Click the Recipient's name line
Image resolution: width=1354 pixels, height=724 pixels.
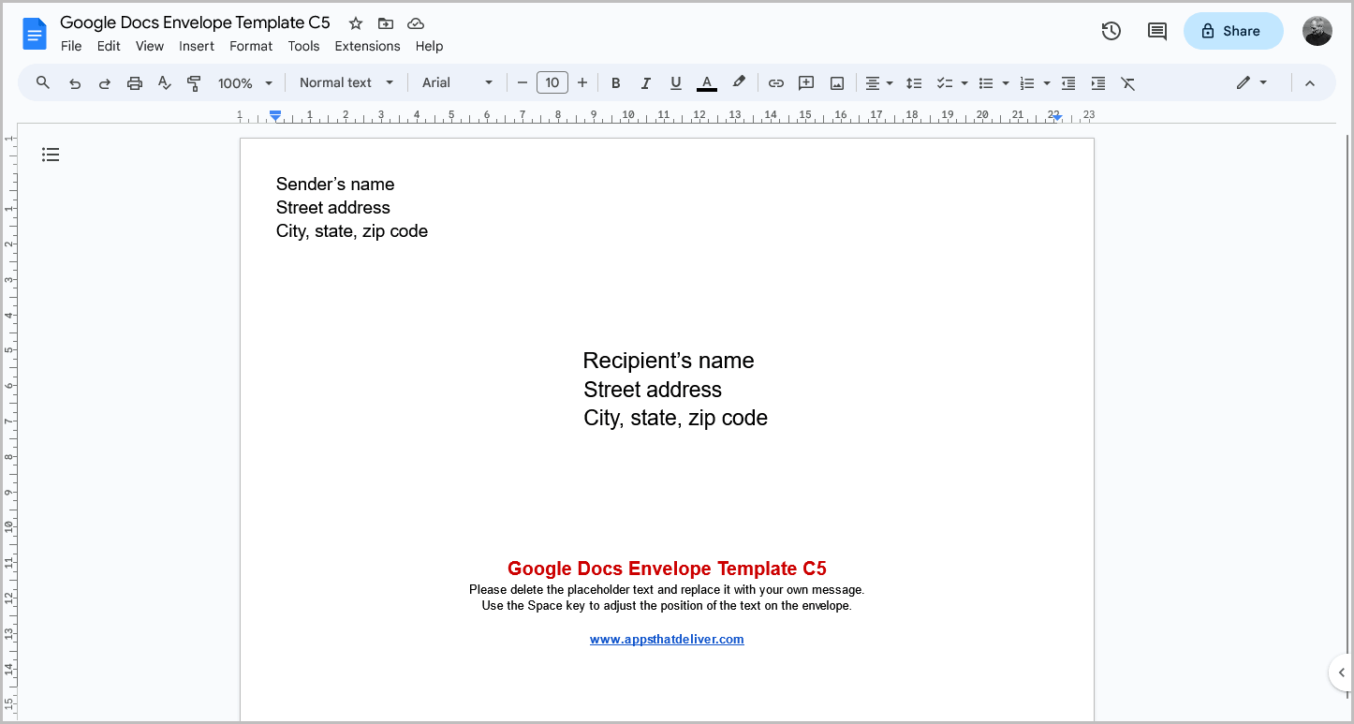[668, 361]
